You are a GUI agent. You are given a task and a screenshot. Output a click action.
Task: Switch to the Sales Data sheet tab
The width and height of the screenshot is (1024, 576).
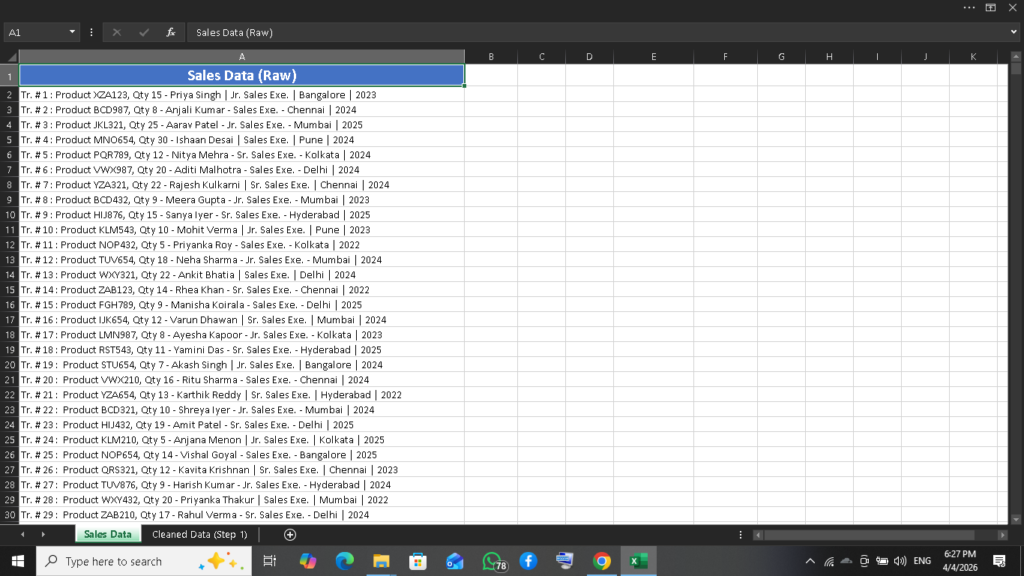[x=108, y=534]
